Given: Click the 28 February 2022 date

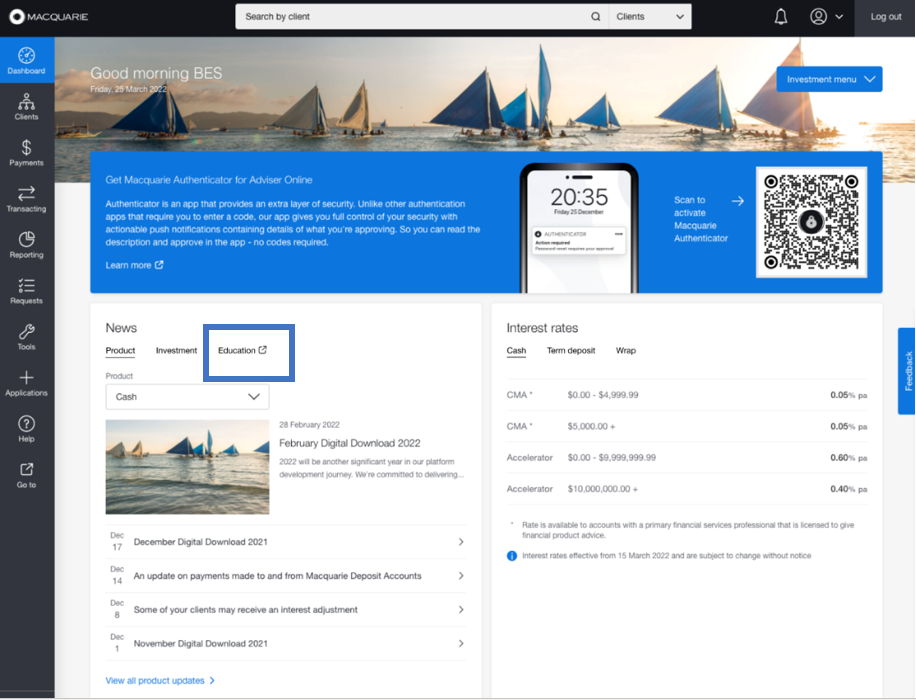Looking at the screenshot, I should pos(309,425).
